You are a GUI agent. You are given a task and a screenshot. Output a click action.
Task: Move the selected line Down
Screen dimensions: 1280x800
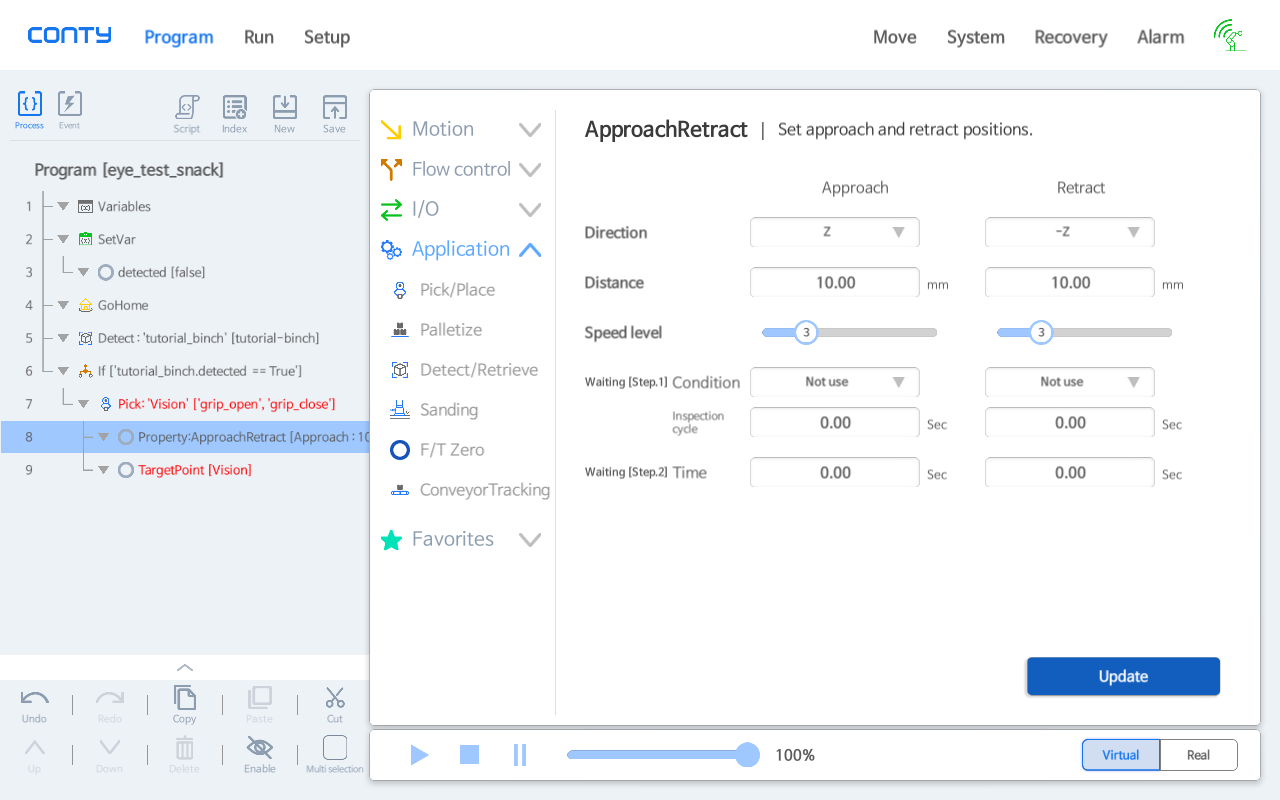tap(110, 755)
